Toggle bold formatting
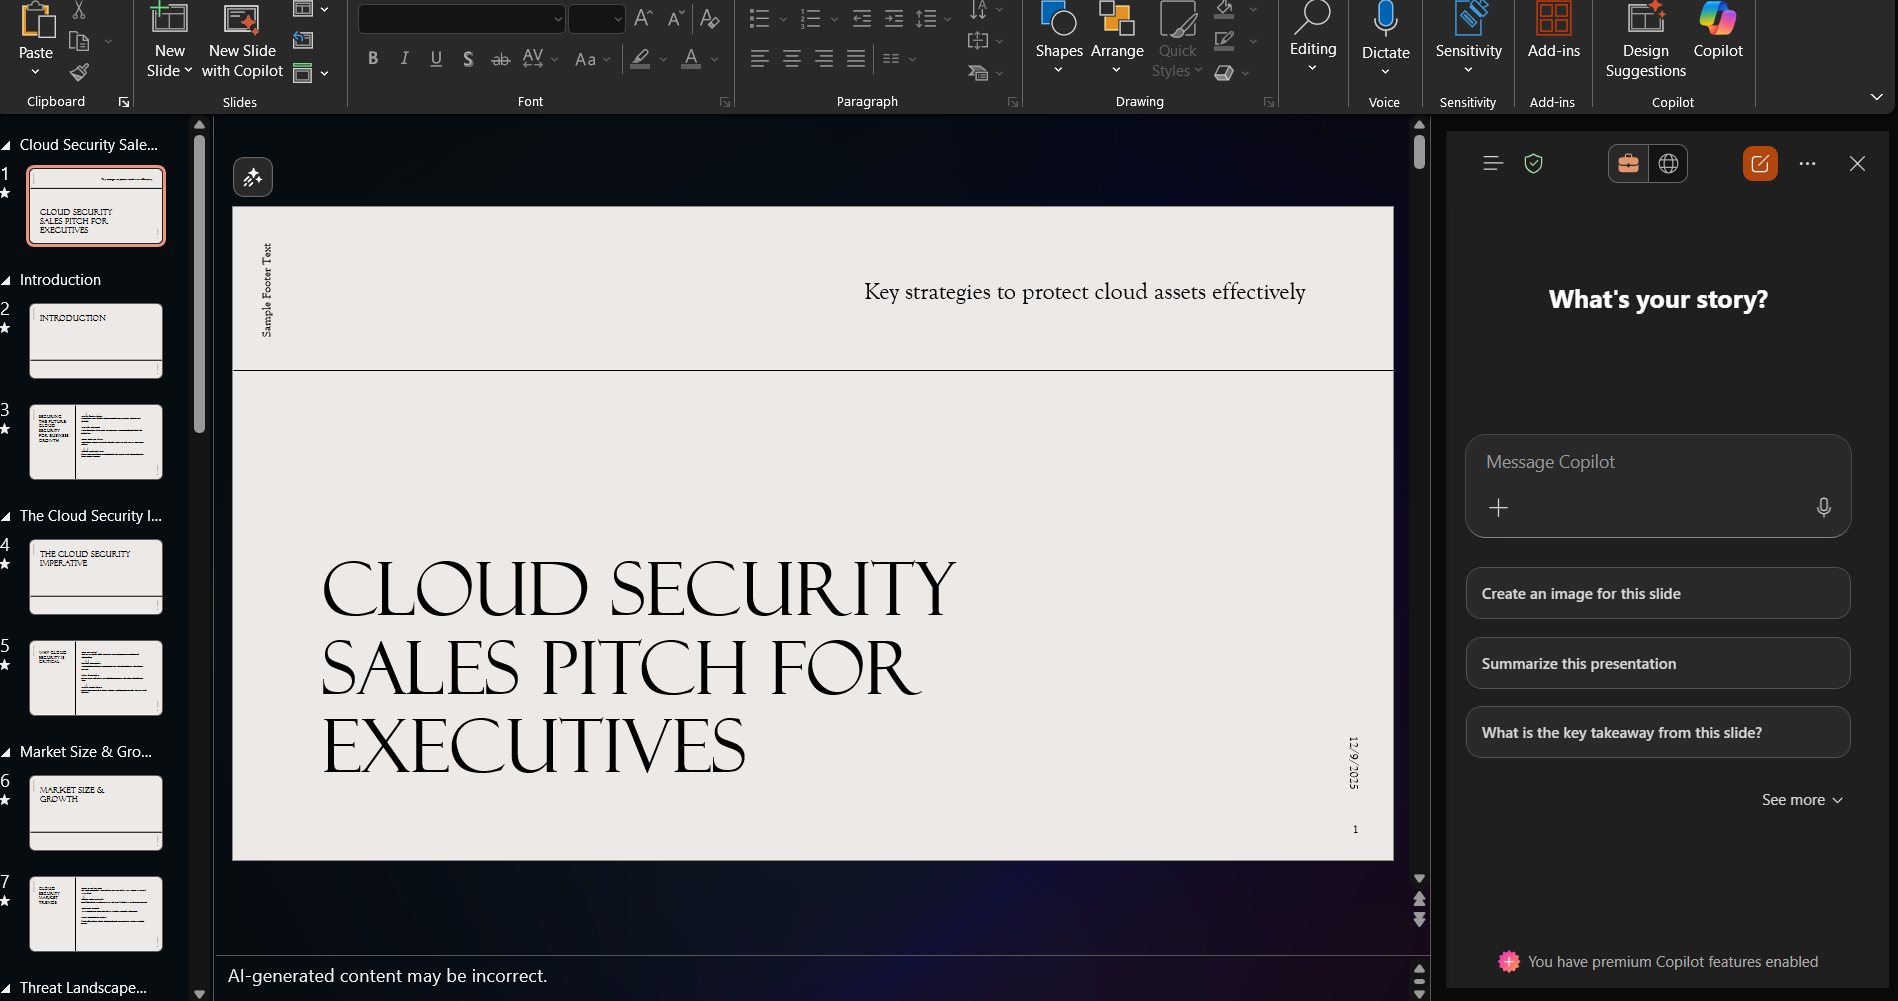Viewport: 1898px width, 1001px height. [x=373, y=59]
